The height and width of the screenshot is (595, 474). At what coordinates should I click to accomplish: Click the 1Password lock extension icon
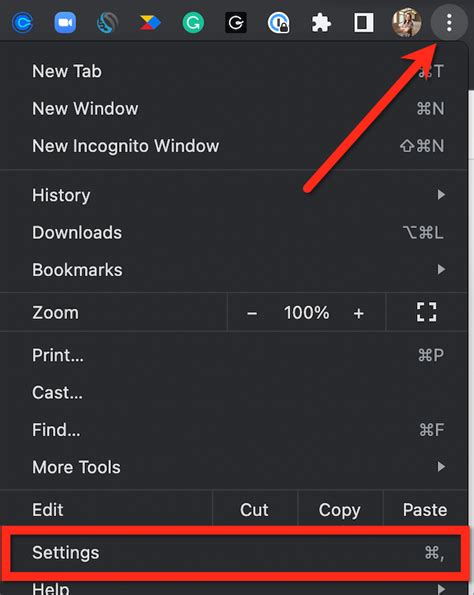click(x=279, y=22)
